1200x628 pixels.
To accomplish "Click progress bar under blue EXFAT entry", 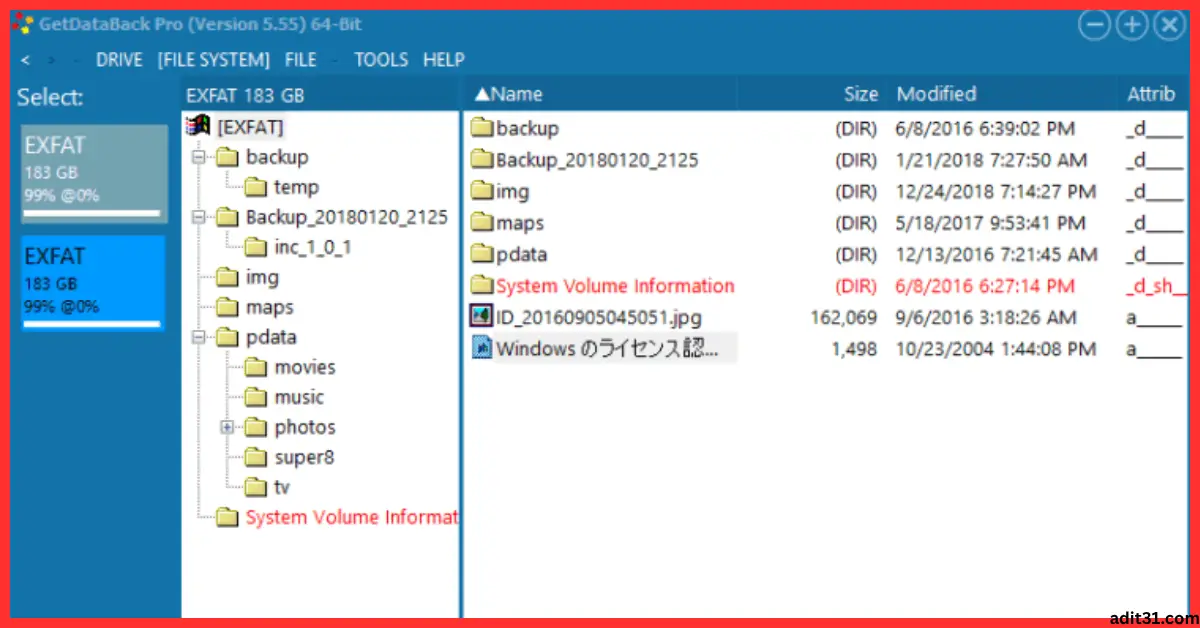I will tap(92, 324).
